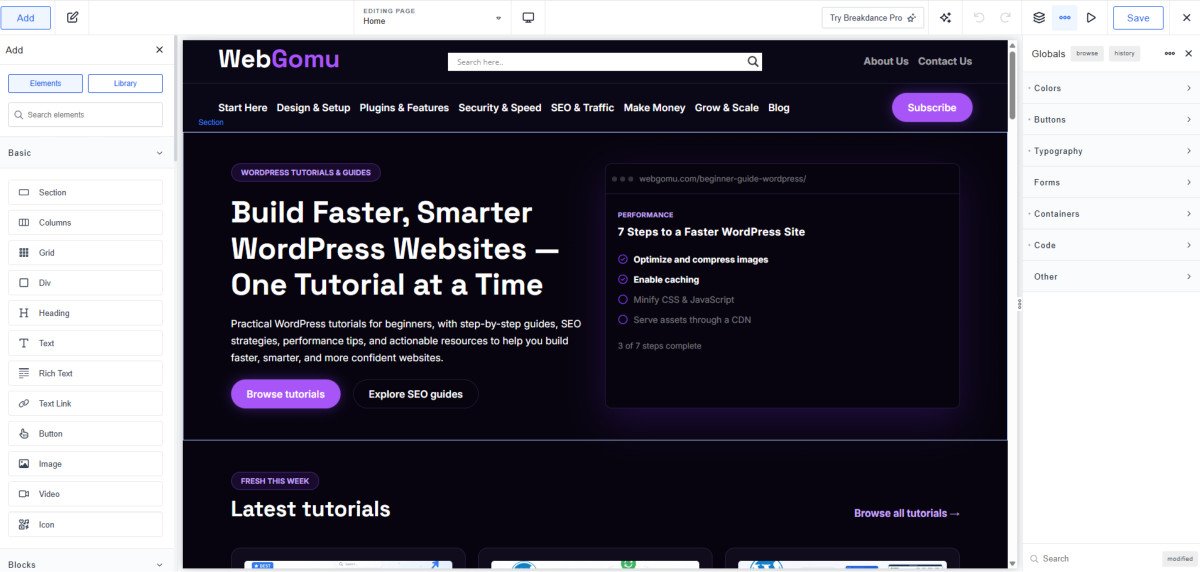Add a Div element
Viewport: 1200px width, 572px height.
click(85, 283)
